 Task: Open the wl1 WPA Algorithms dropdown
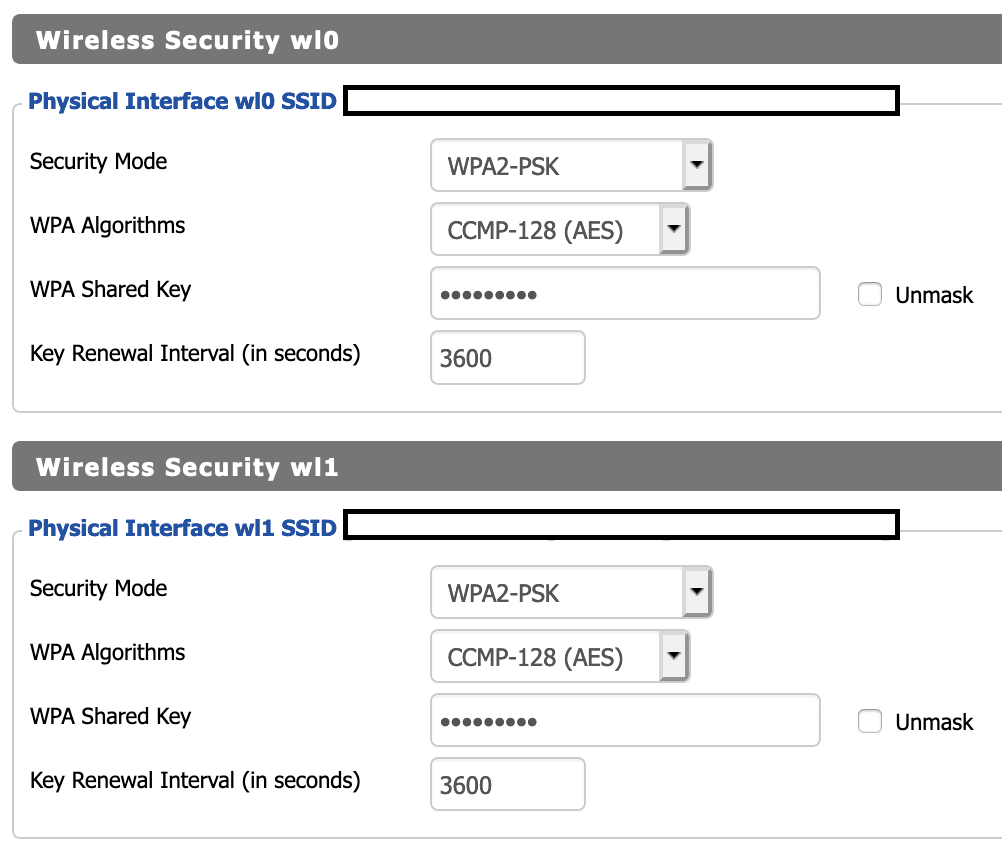[560, 656]
